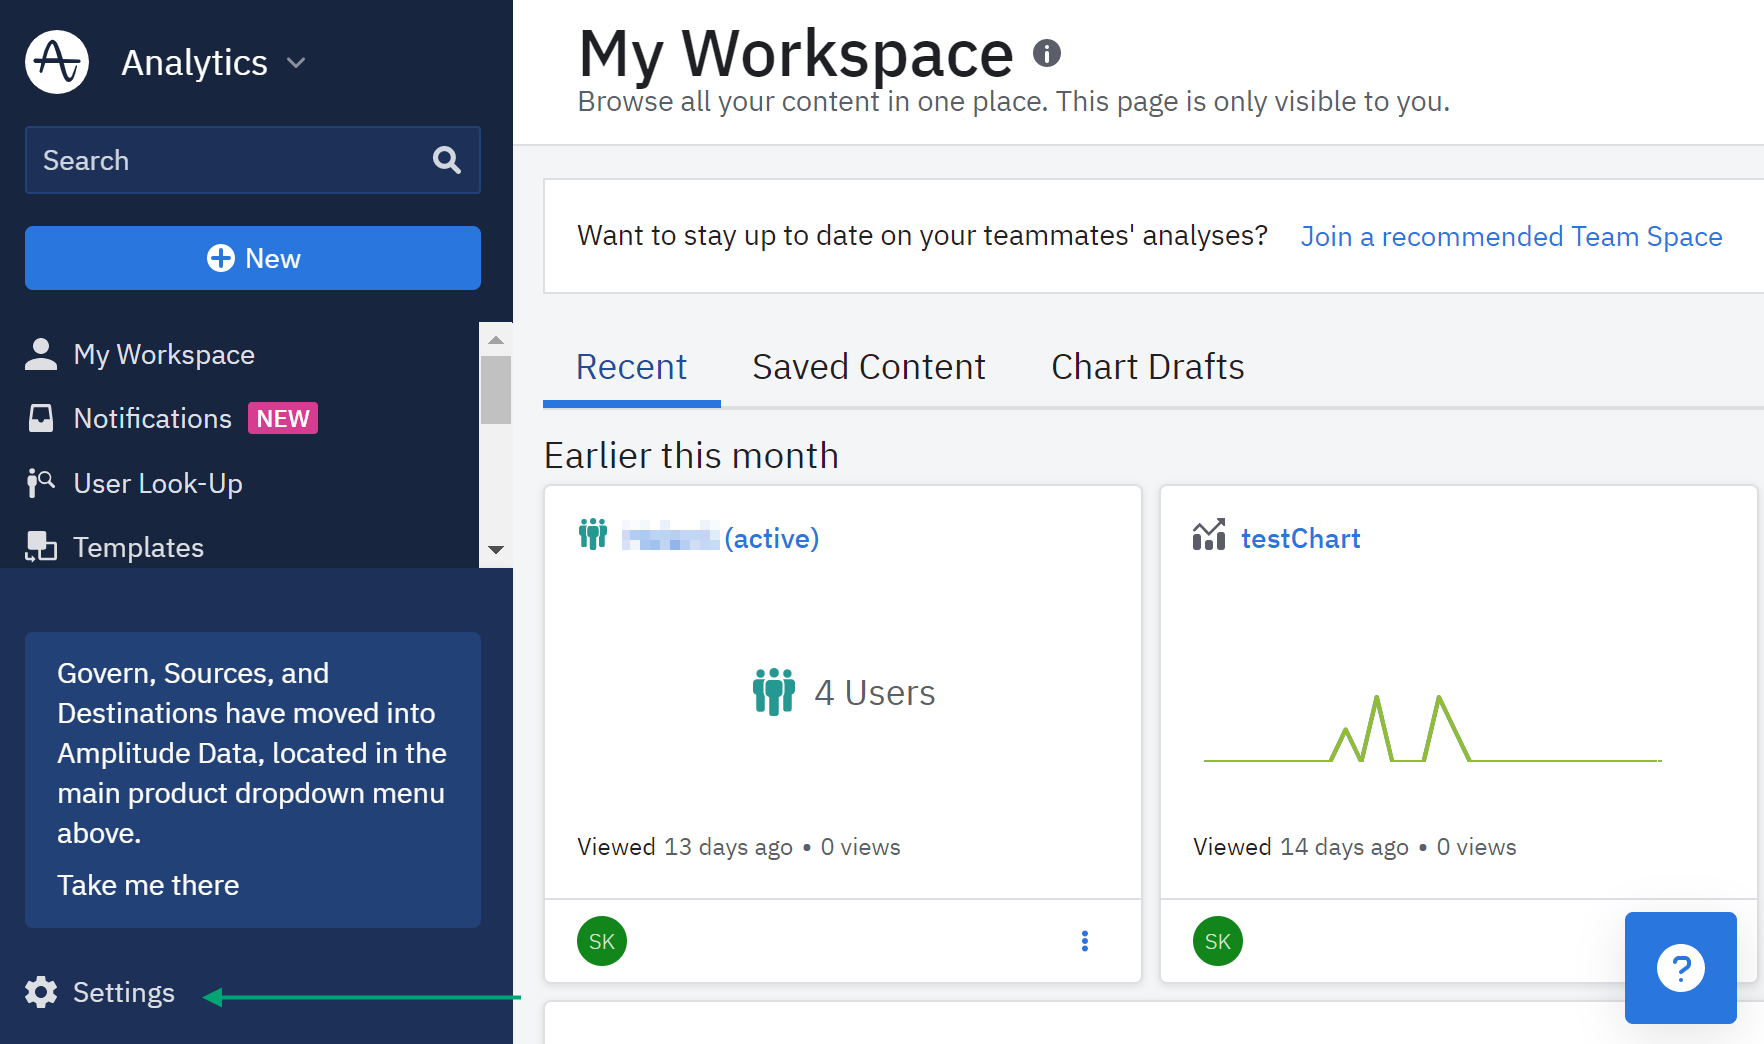This screenshot has height=1044, width=1764.
Task: Click the Amplitude logo icon
Action: [57, 62]
